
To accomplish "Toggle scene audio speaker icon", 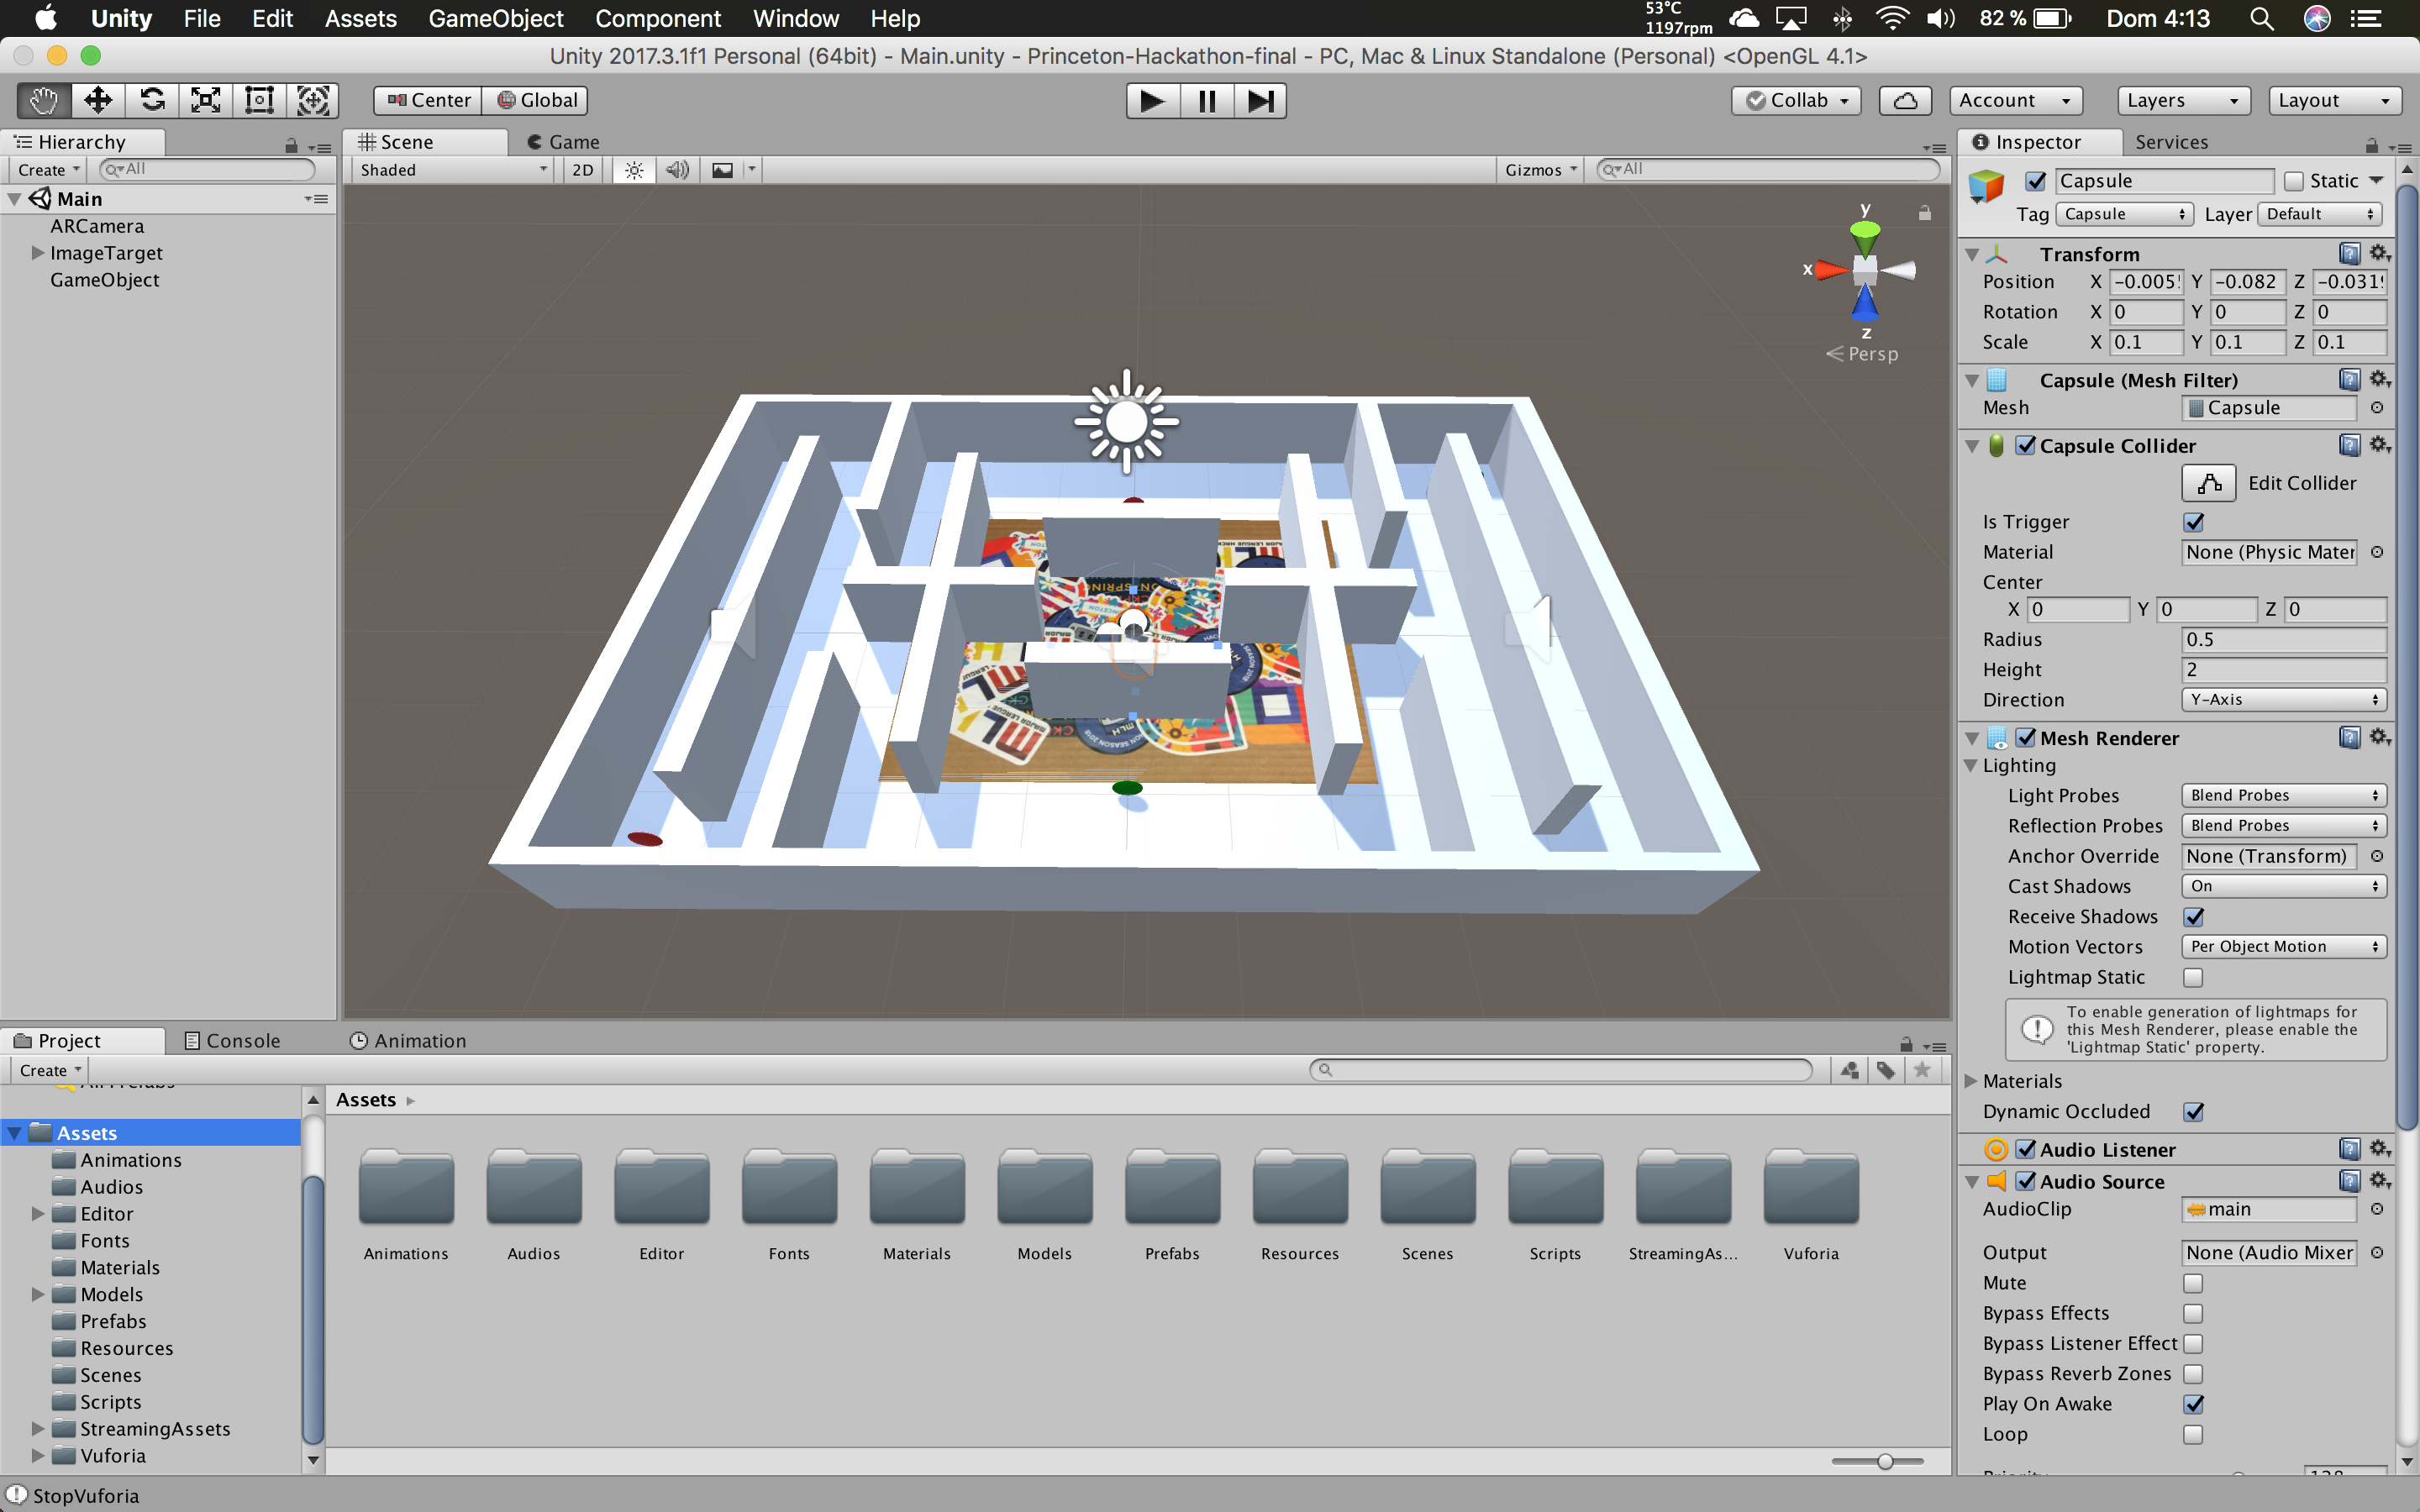I will (x=678, y=170).
